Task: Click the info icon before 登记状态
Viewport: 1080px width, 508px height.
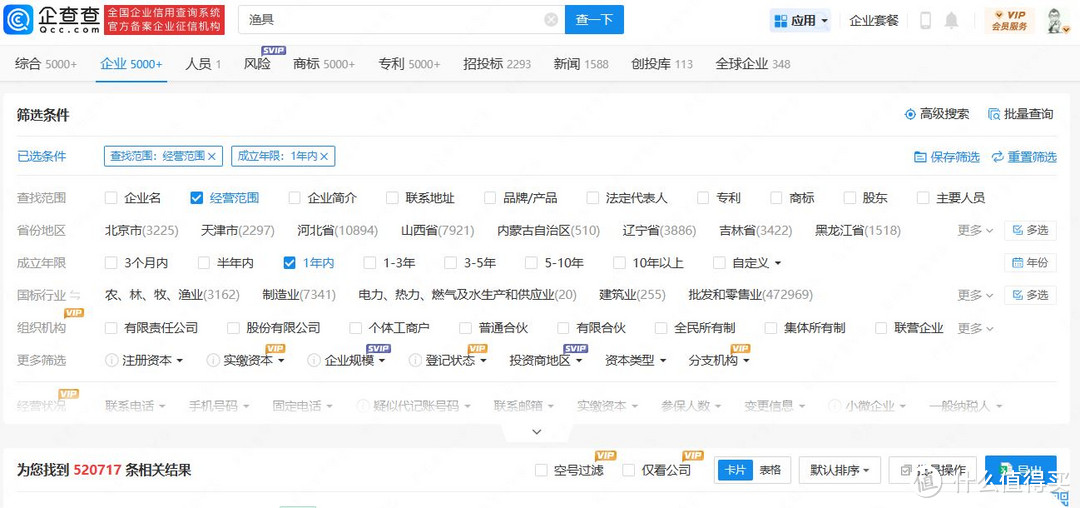Action: pyautogui.click(x=415, y=360)
